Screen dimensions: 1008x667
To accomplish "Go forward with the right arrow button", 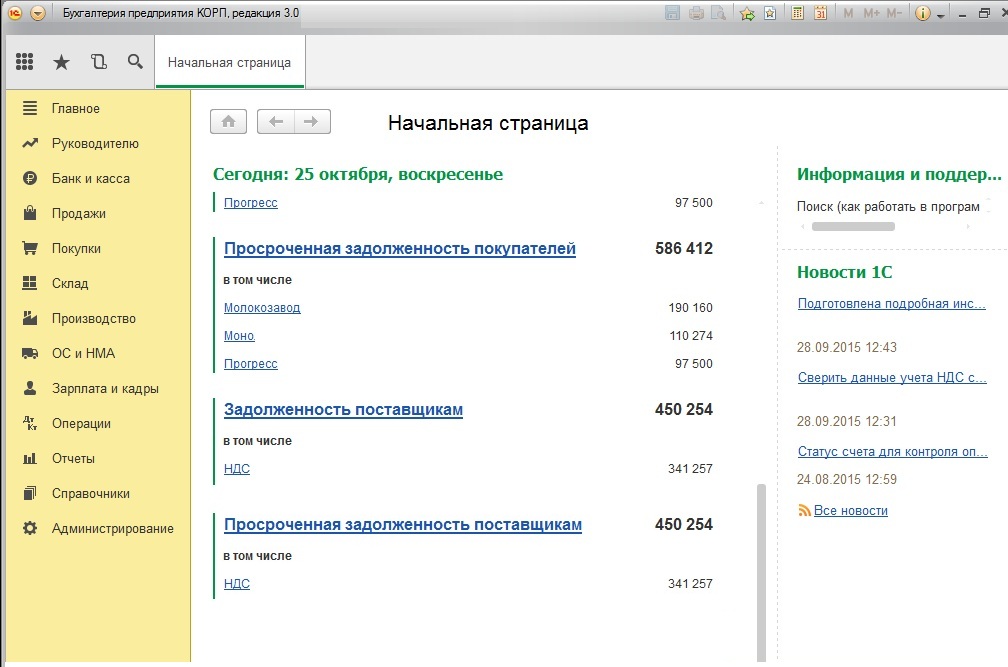I will tap(312, 121).
